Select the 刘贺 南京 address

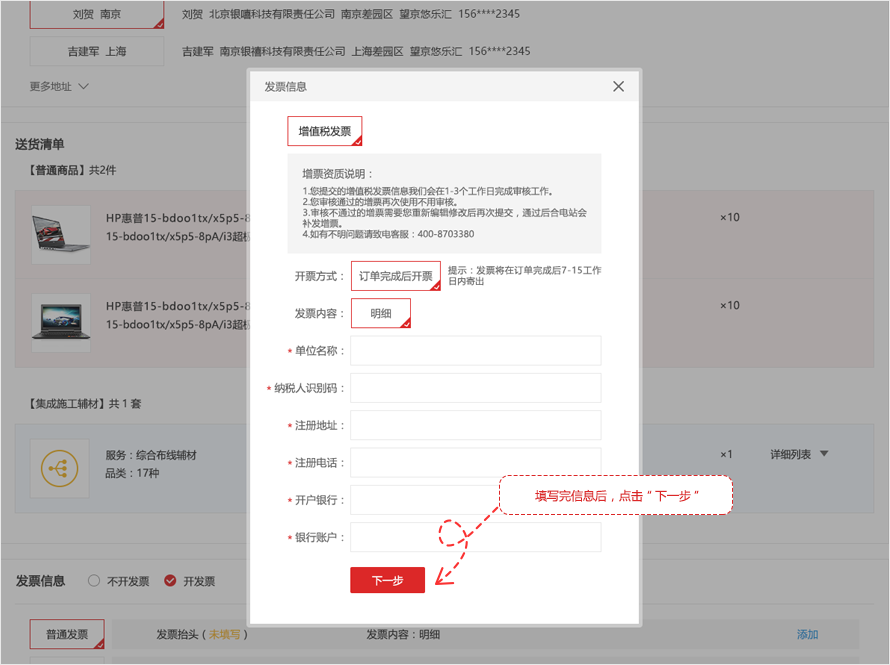tap(97, 14)
